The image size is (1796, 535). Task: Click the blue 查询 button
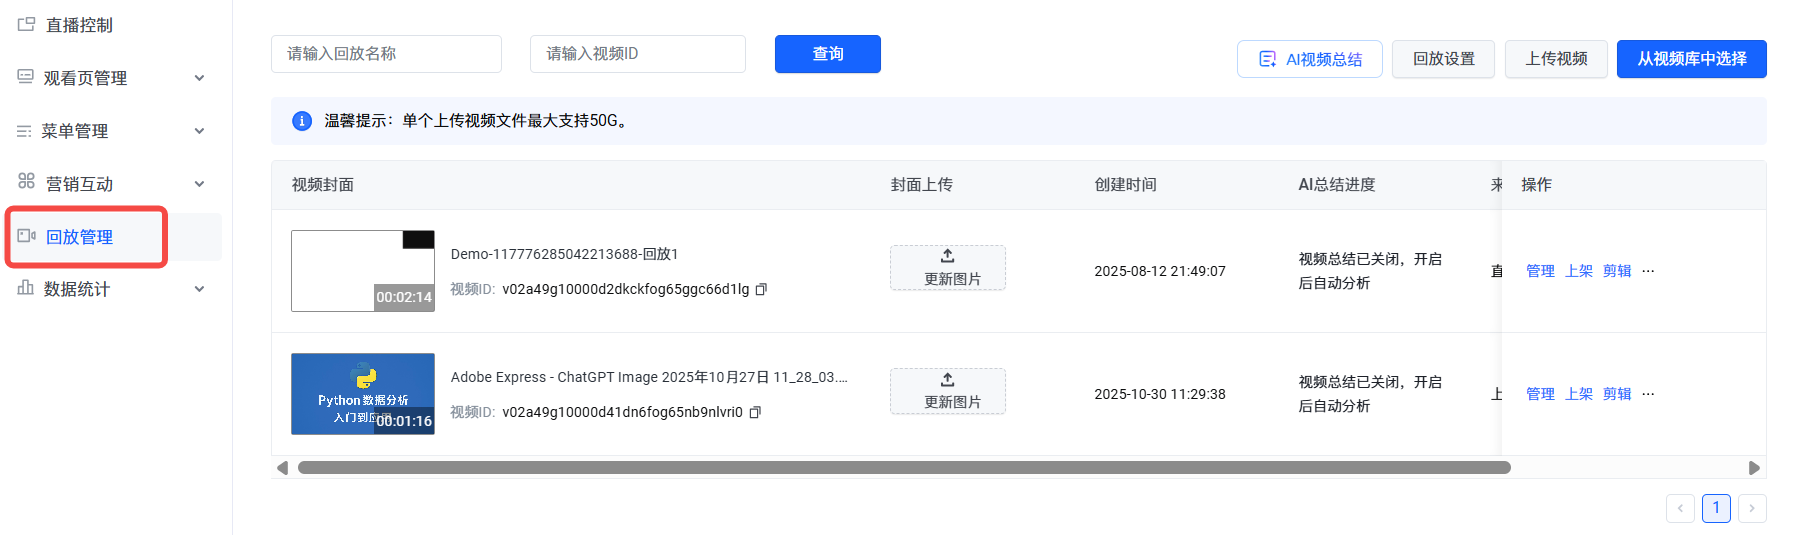pyautogui.click(x=827, y=54)
